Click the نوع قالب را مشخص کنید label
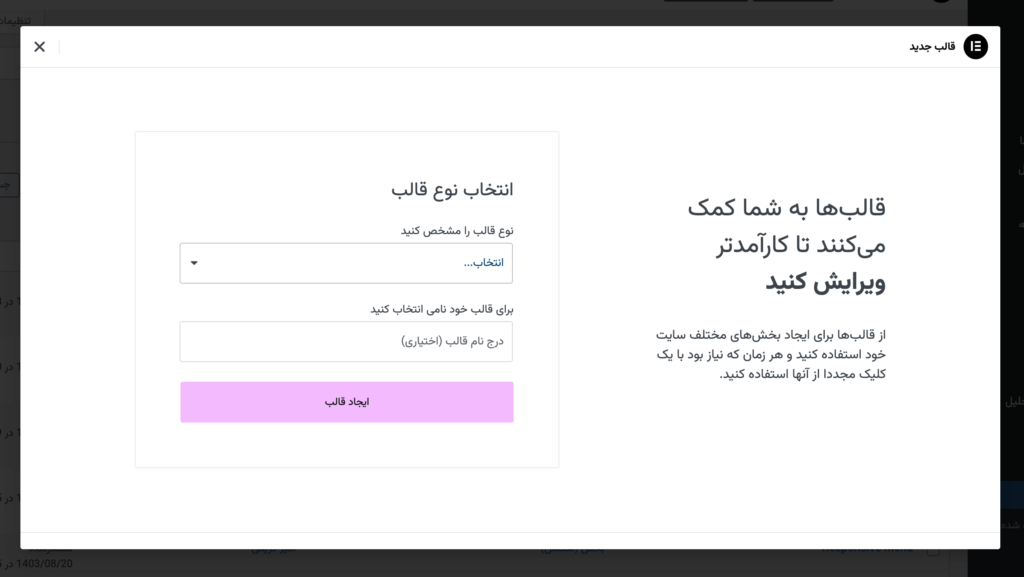The height and width of the screenshot is (577, 1024). 457,230
